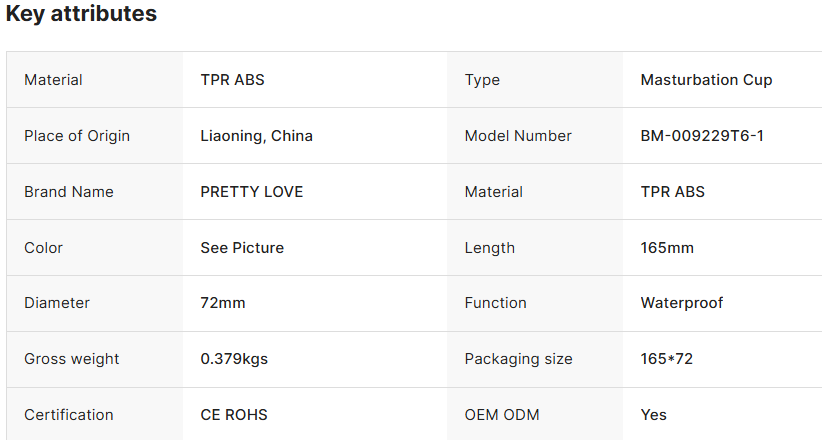The image size is (822, 440).
Task: Click the Waterproof function value
Action: (x=682, y=303)
